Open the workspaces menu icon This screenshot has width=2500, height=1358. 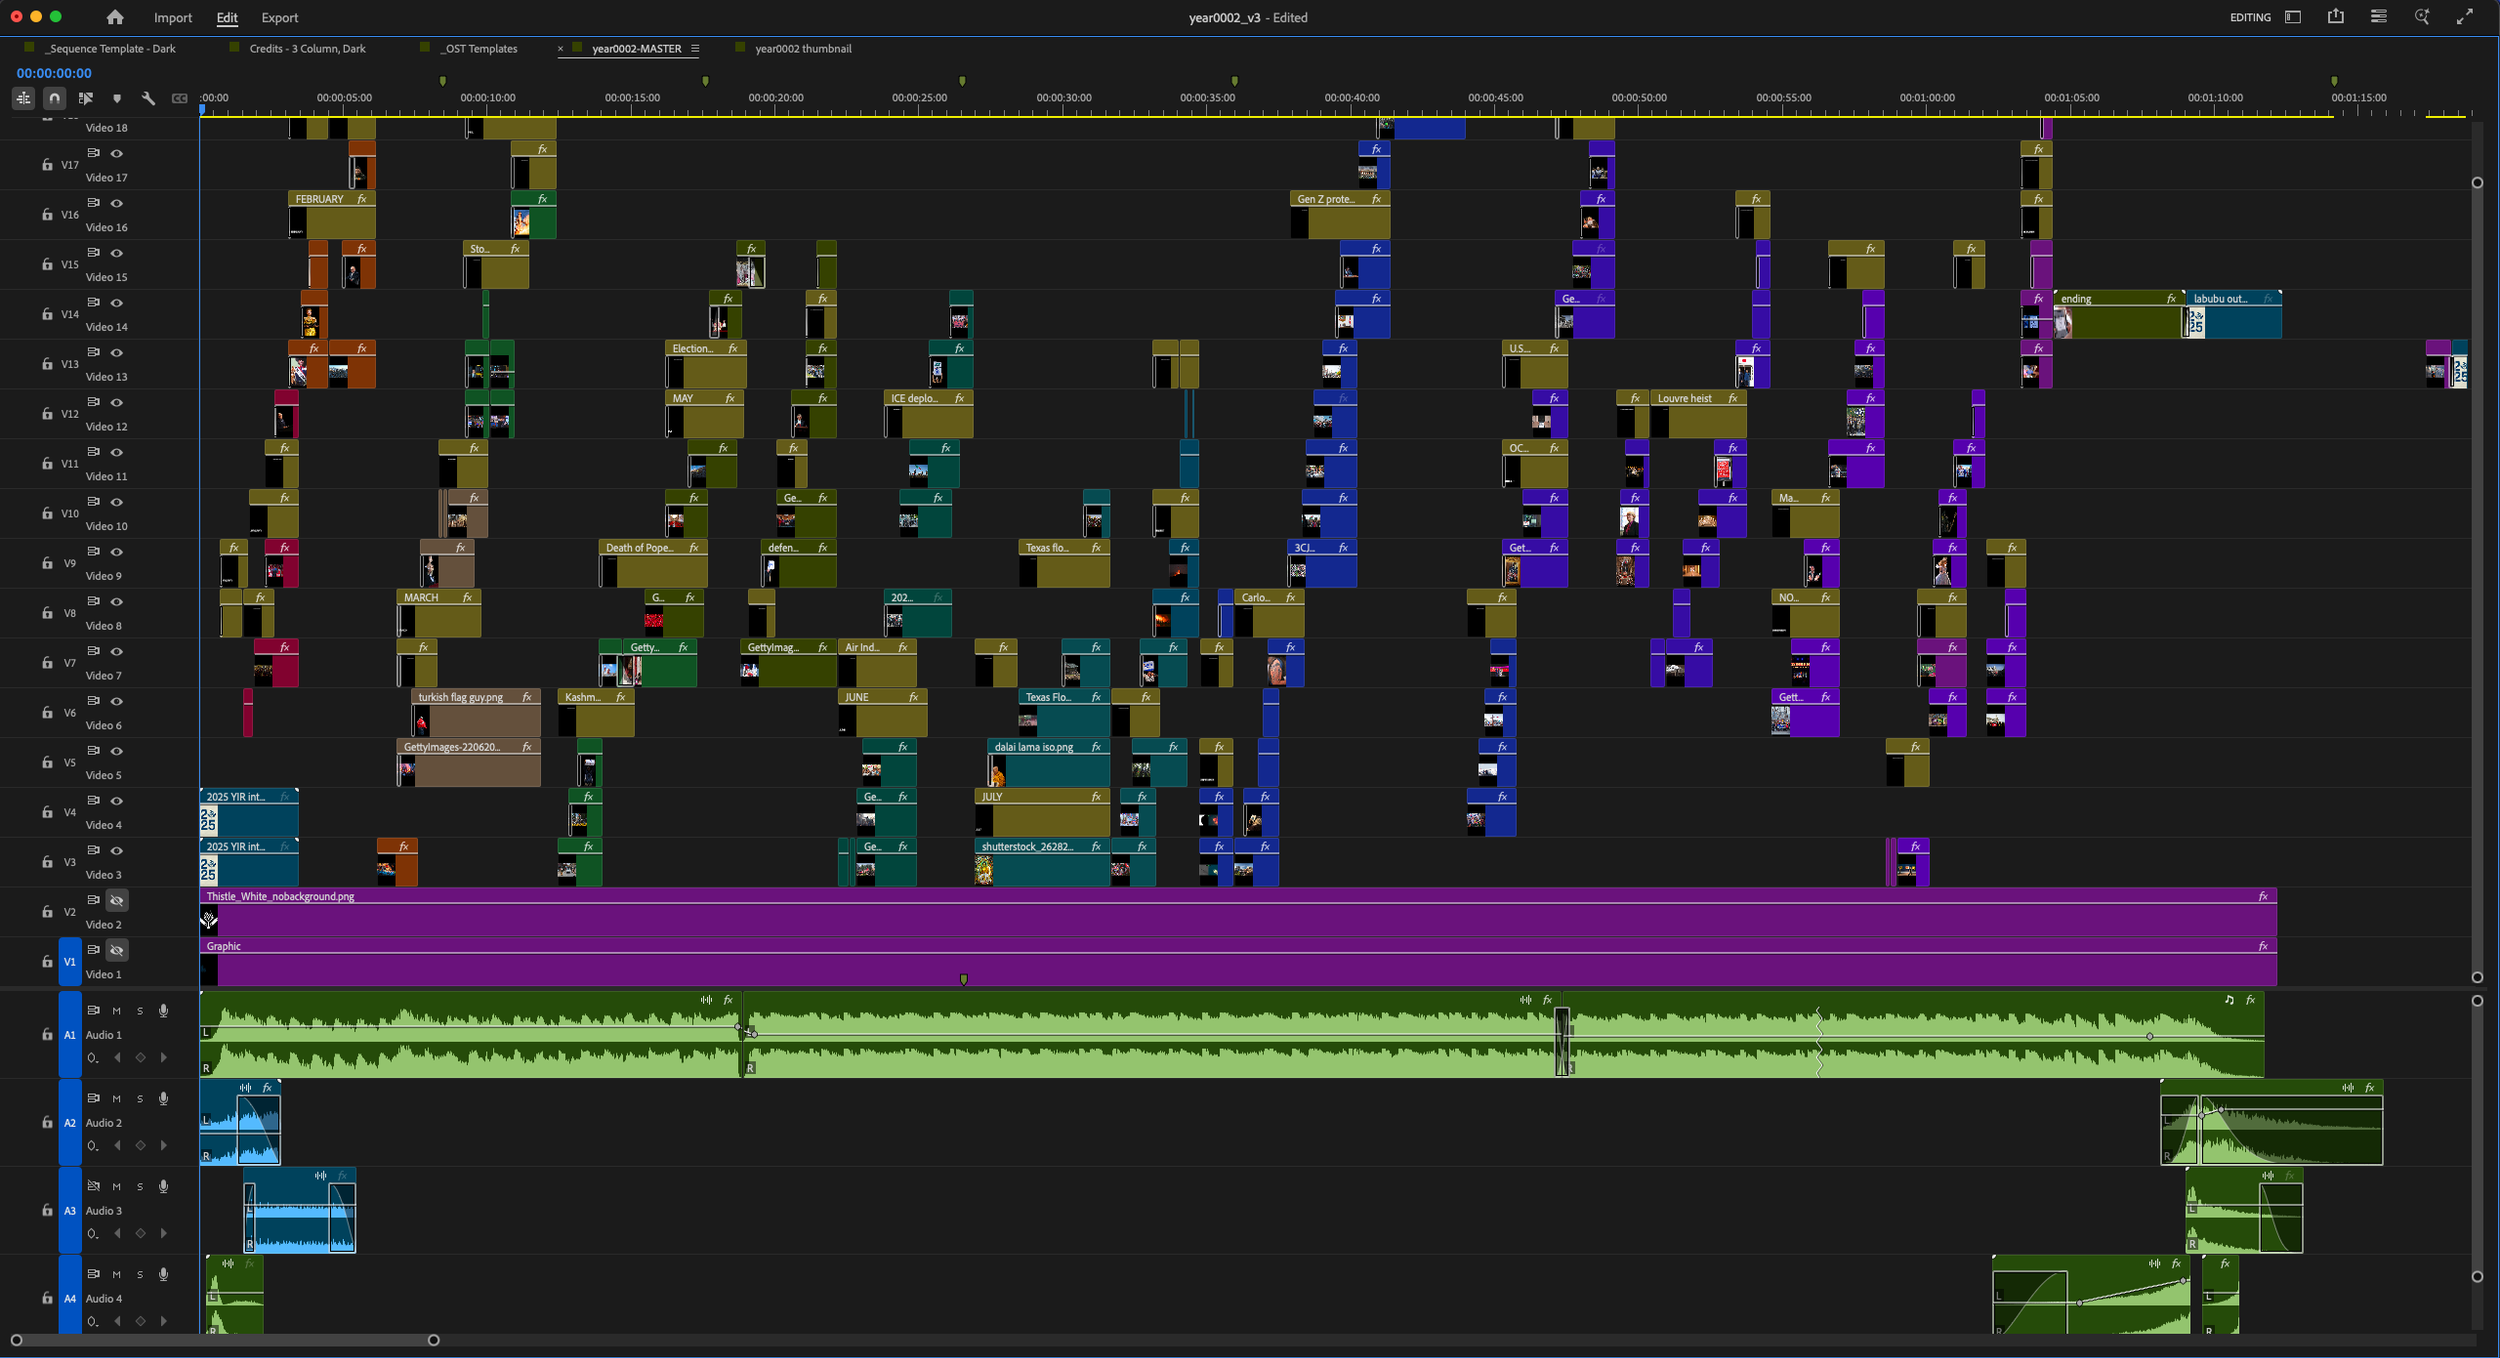coord(2293,17)
